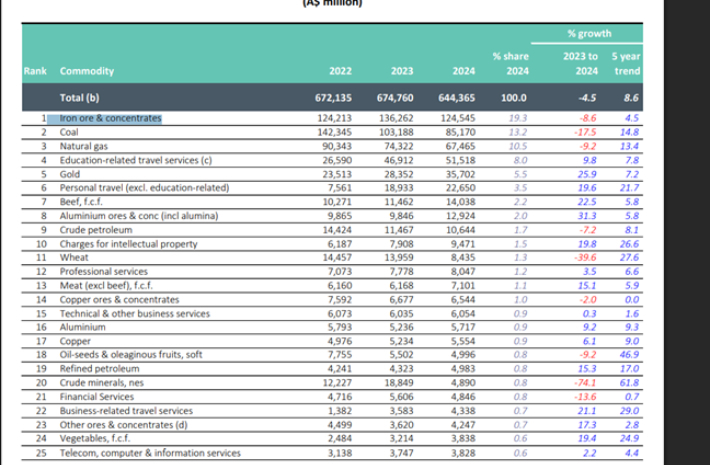Select 'Personal travel (excl. education-related)' text
This screenshot has height=465, width=710.
(144, 188)
